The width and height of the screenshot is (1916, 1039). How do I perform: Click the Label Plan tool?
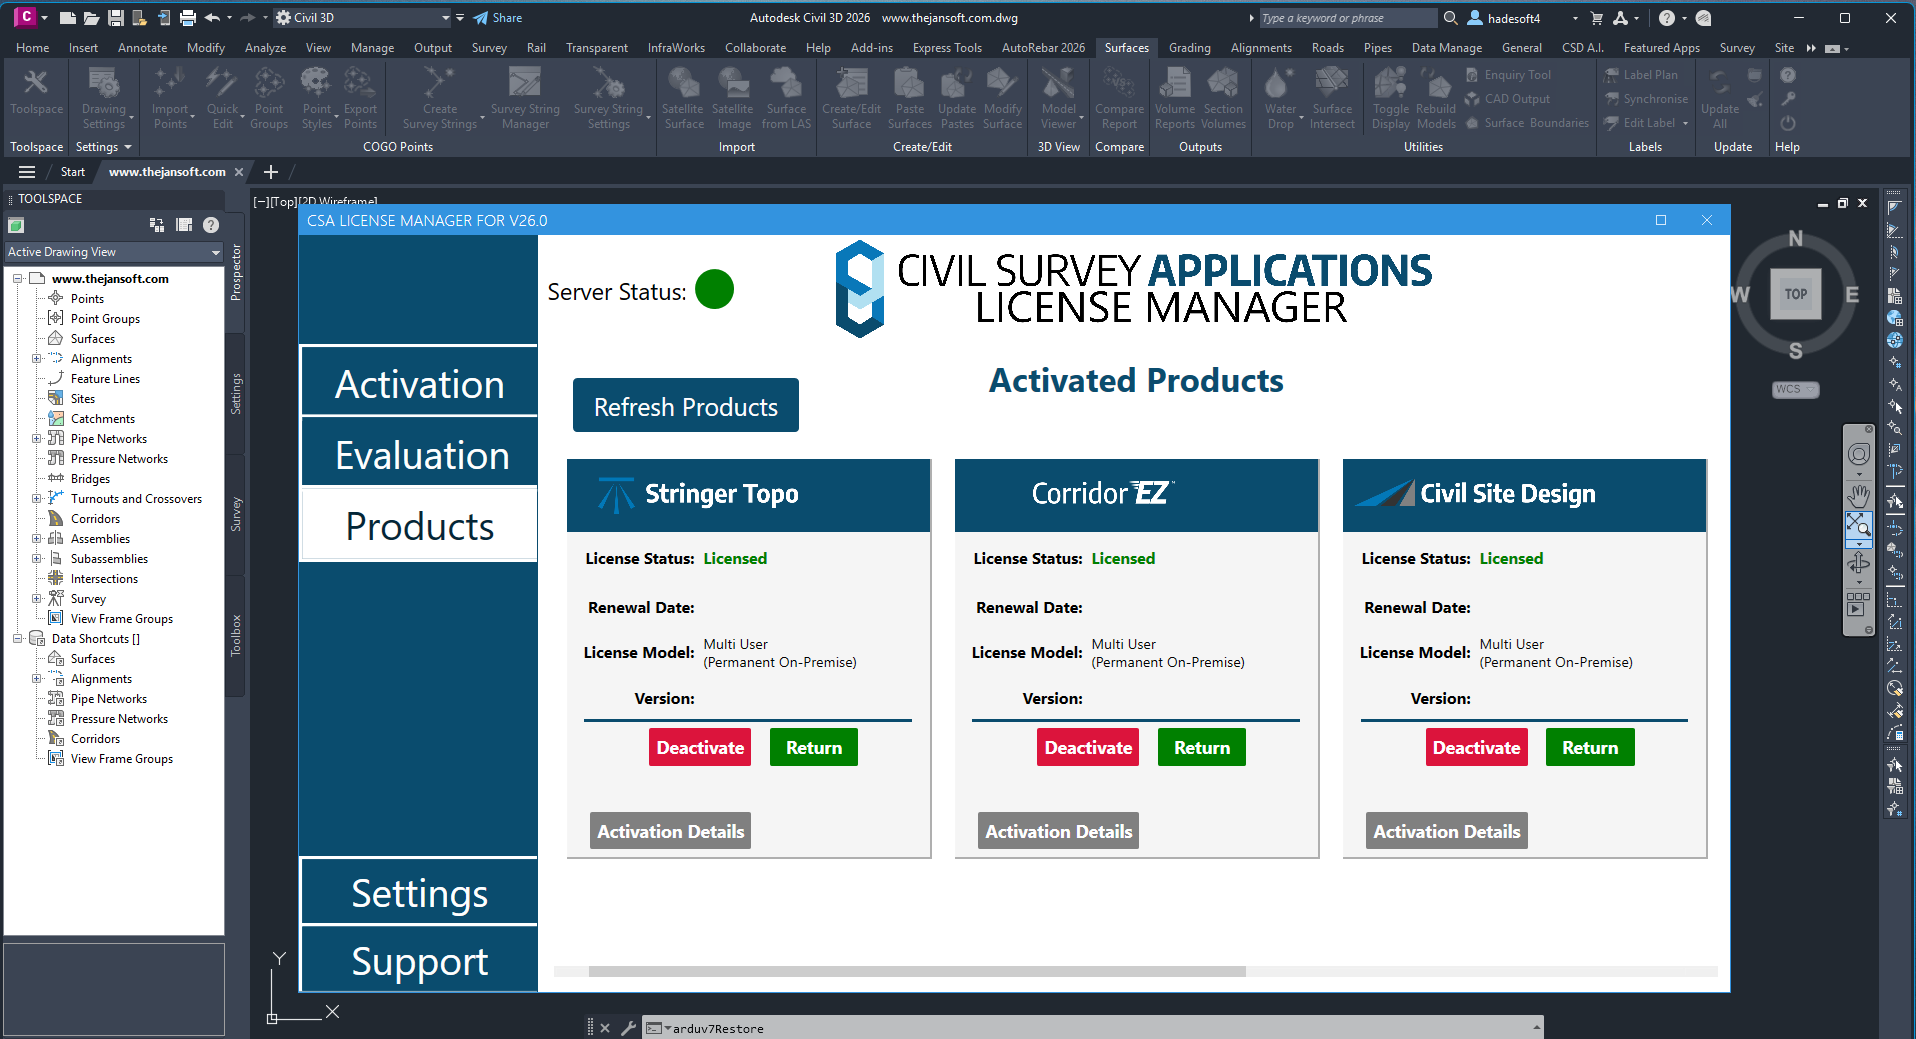coord(1641,75)
